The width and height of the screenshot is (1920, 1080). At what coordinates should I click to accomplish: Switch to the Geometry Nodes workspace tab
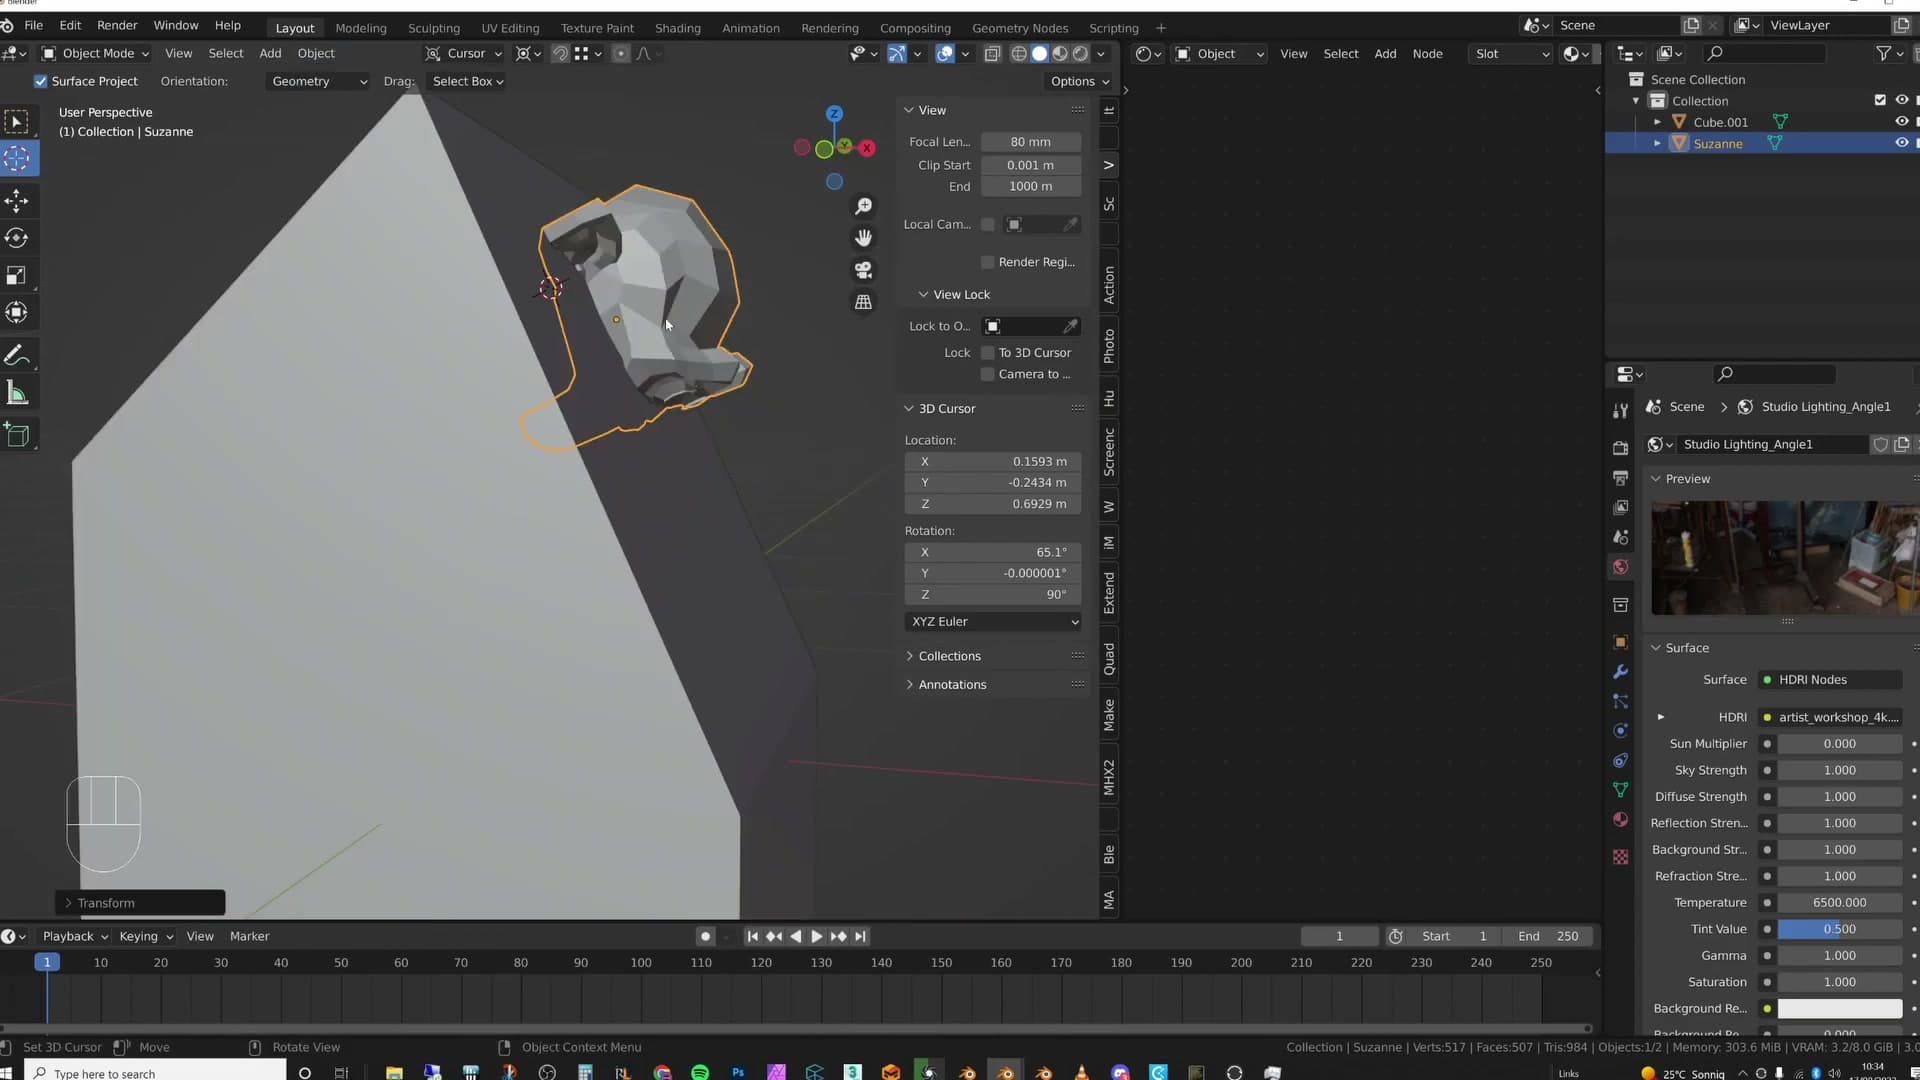(x=1020, y=28)
